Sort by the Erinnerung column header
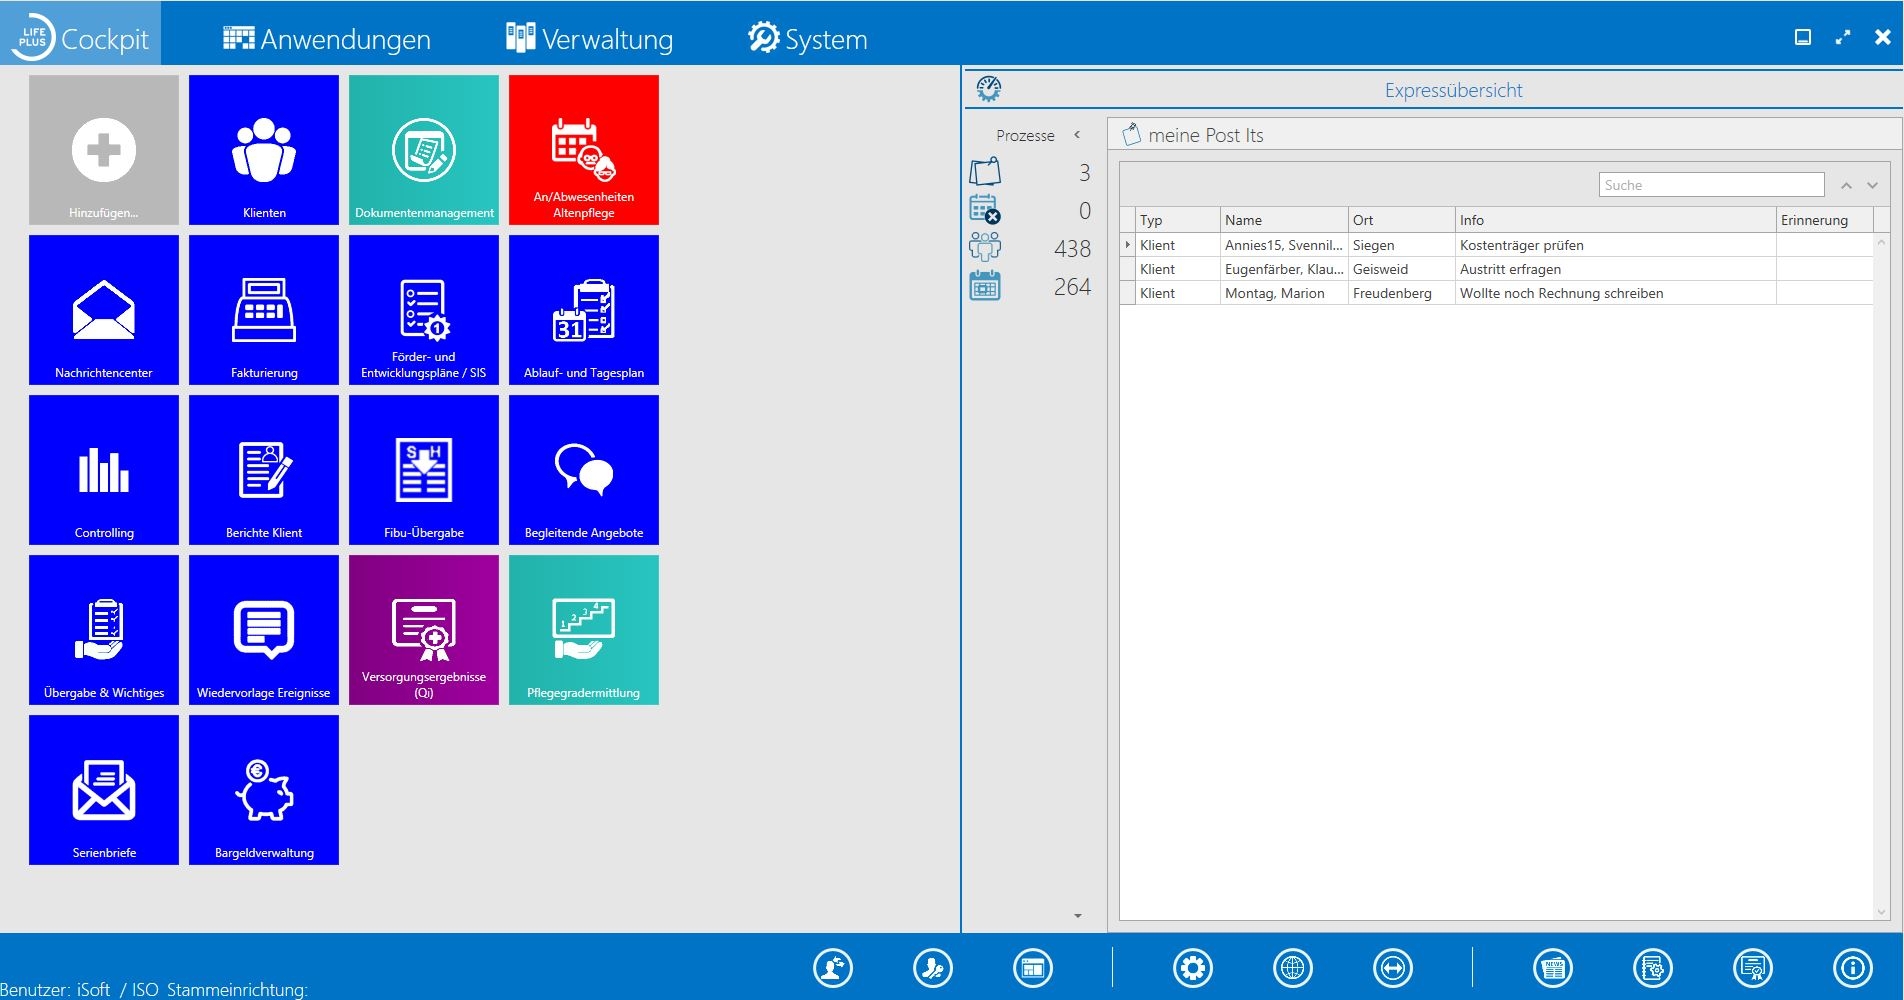Screen dimensions: 1904x1000 pyautogui.click(x=1814, y=220)
